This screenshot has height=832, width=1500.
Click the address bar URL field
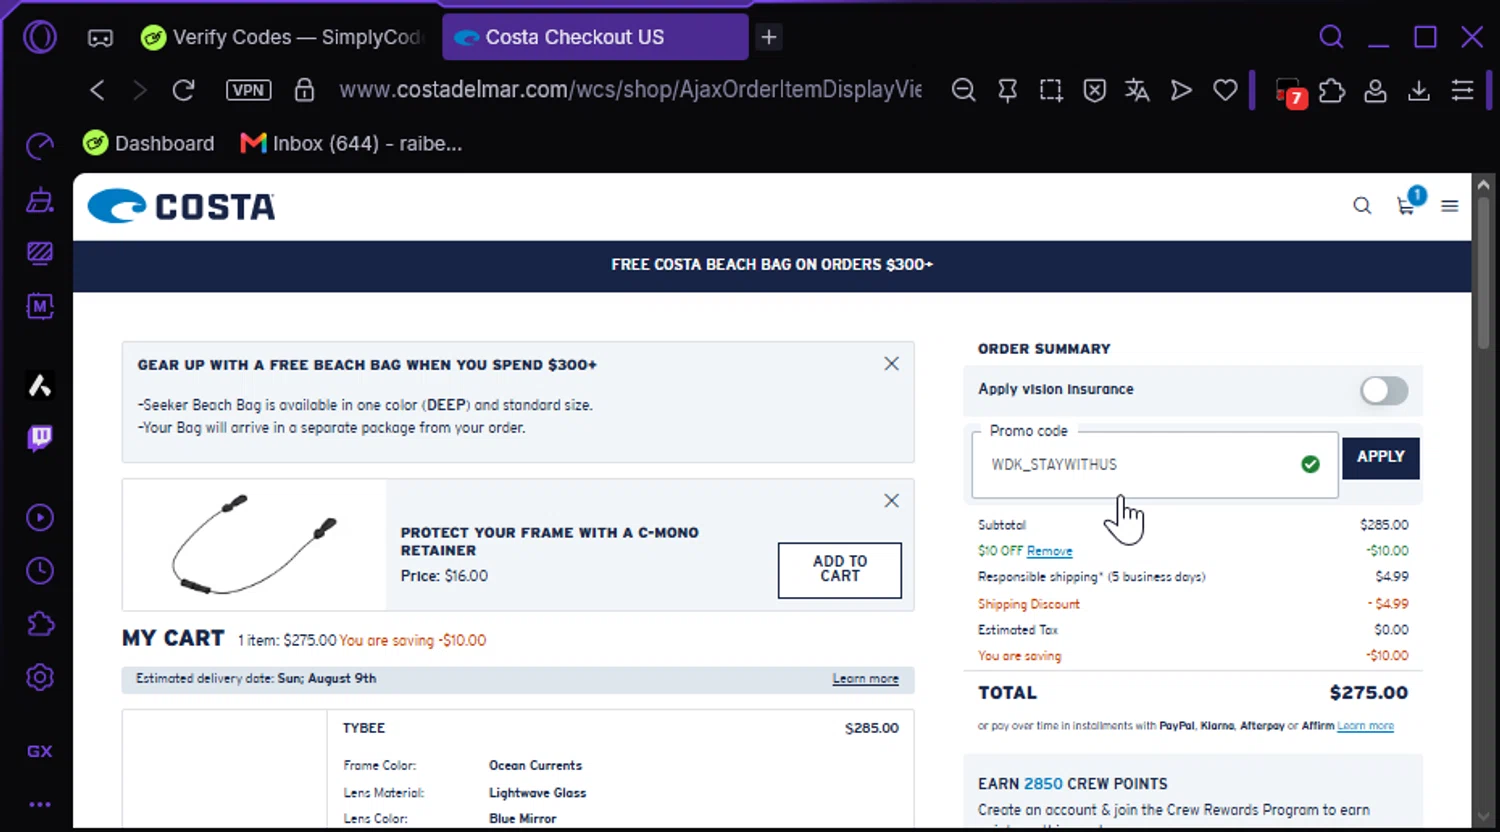pos(630,90)
